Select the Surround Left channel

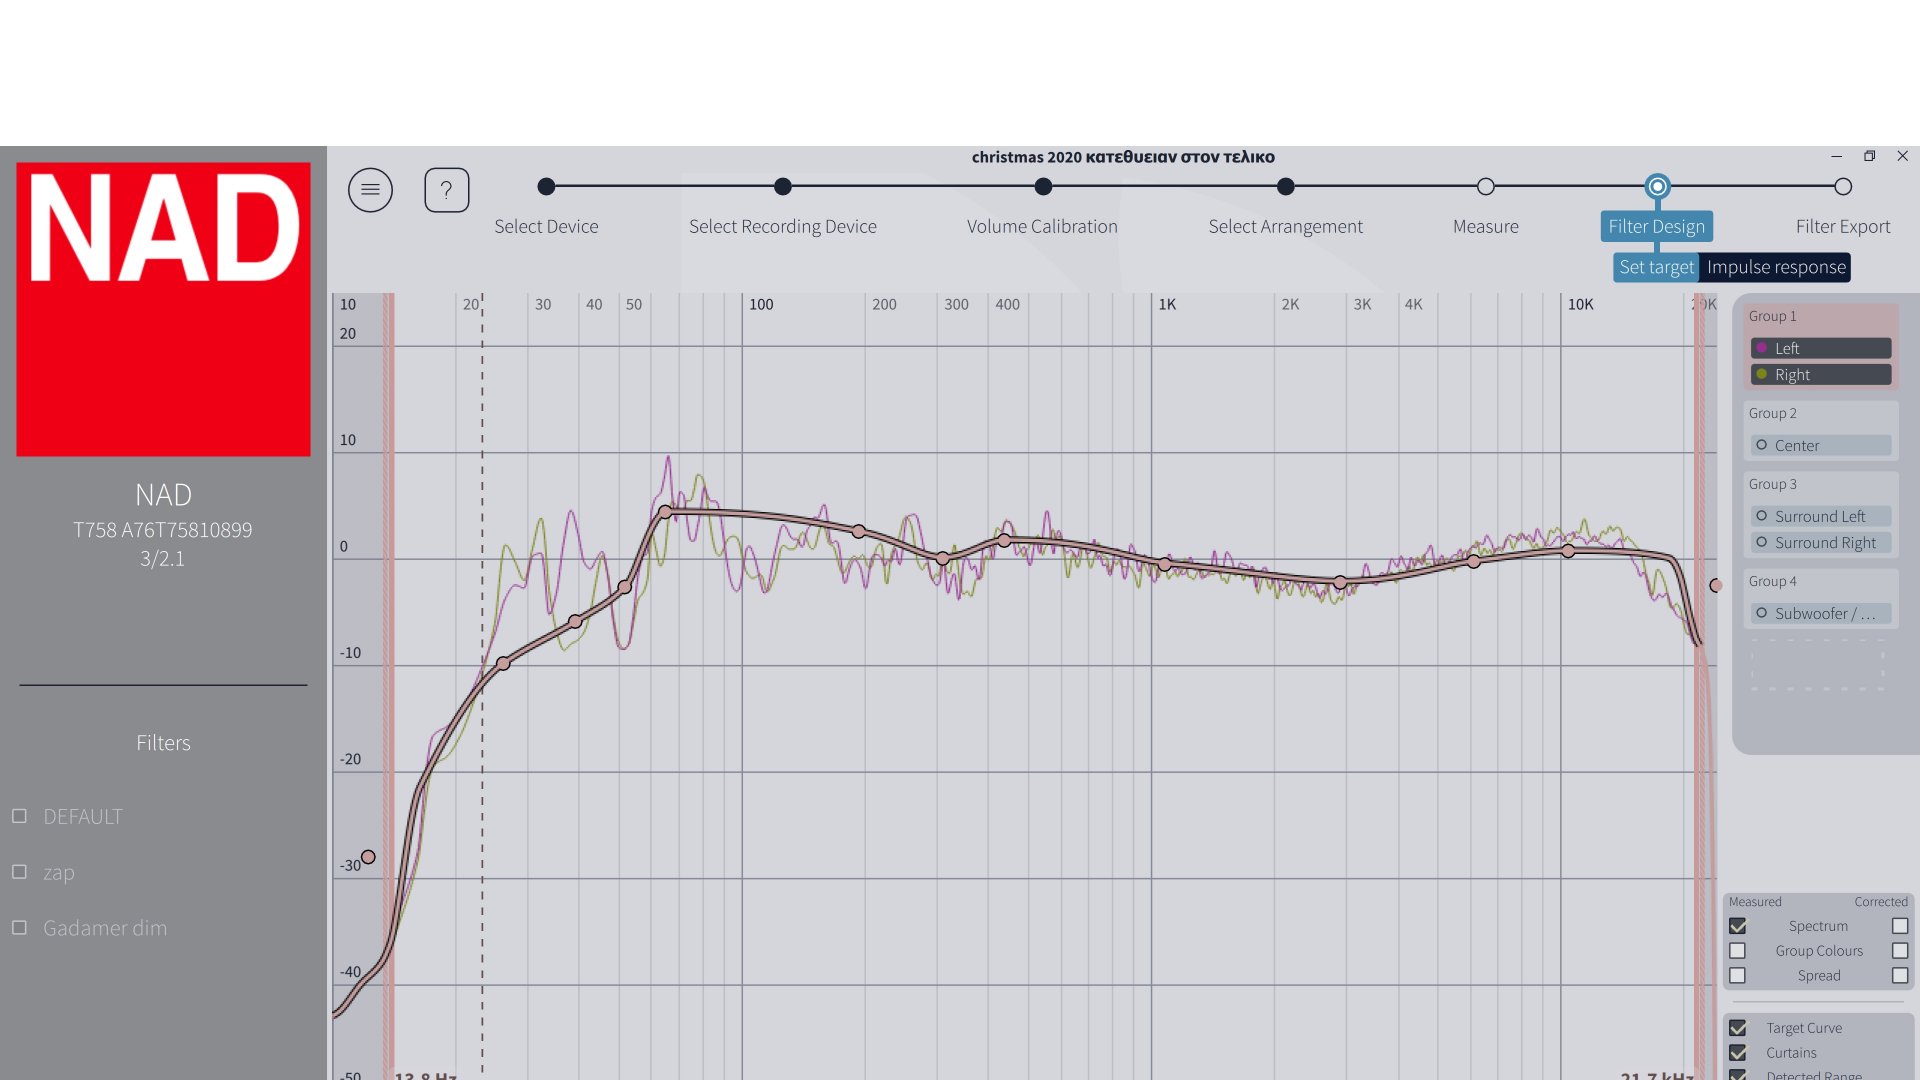coord(1820,516)
